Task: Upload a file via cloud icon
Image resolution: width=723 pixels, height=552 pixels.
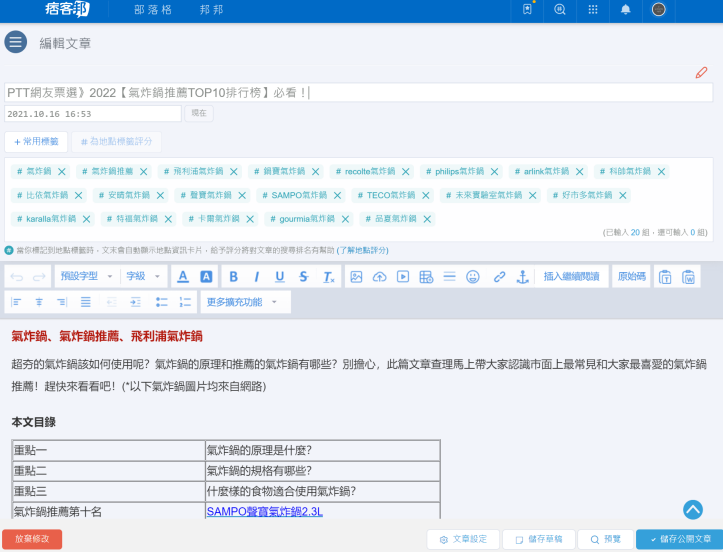Action: tap(379, 277)
